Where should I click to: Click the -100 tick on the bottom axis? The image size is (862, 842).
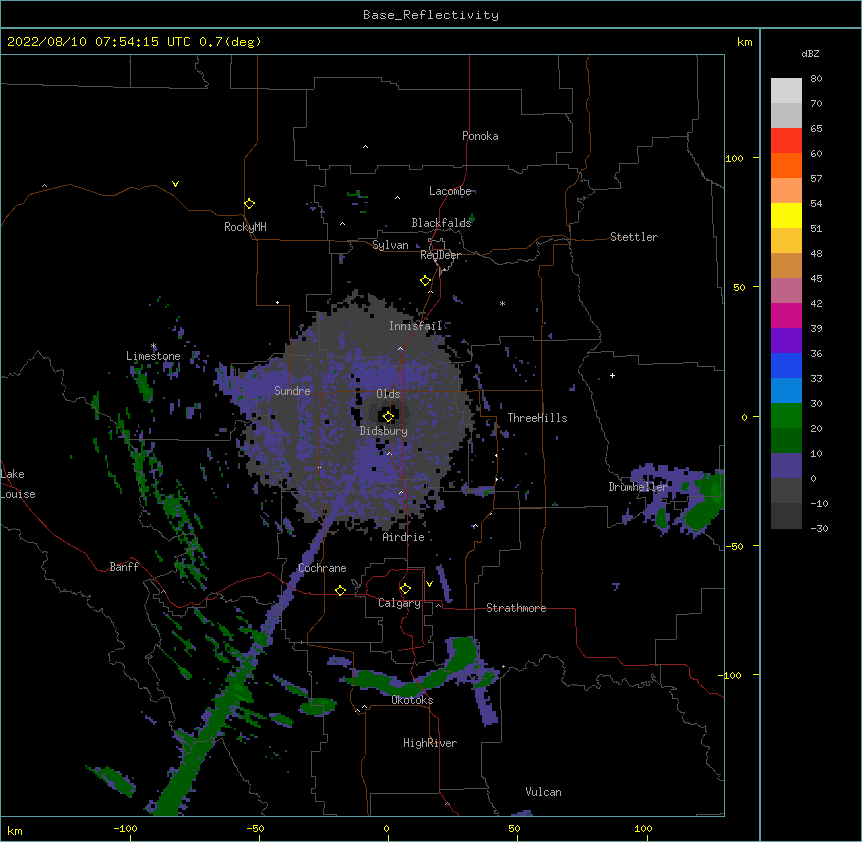(x=125, y=828)
